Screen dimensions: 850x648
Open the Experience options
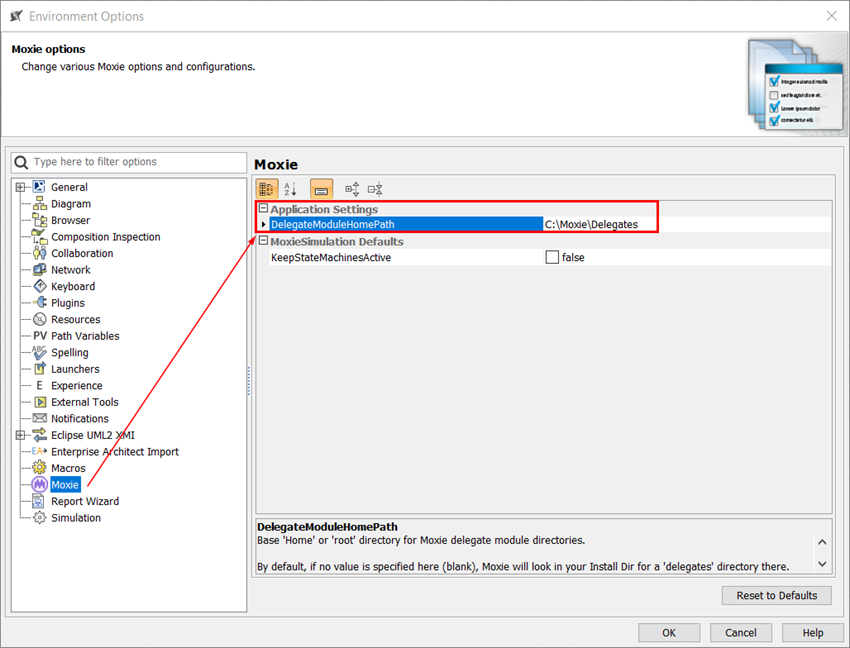tap(76, 386)
